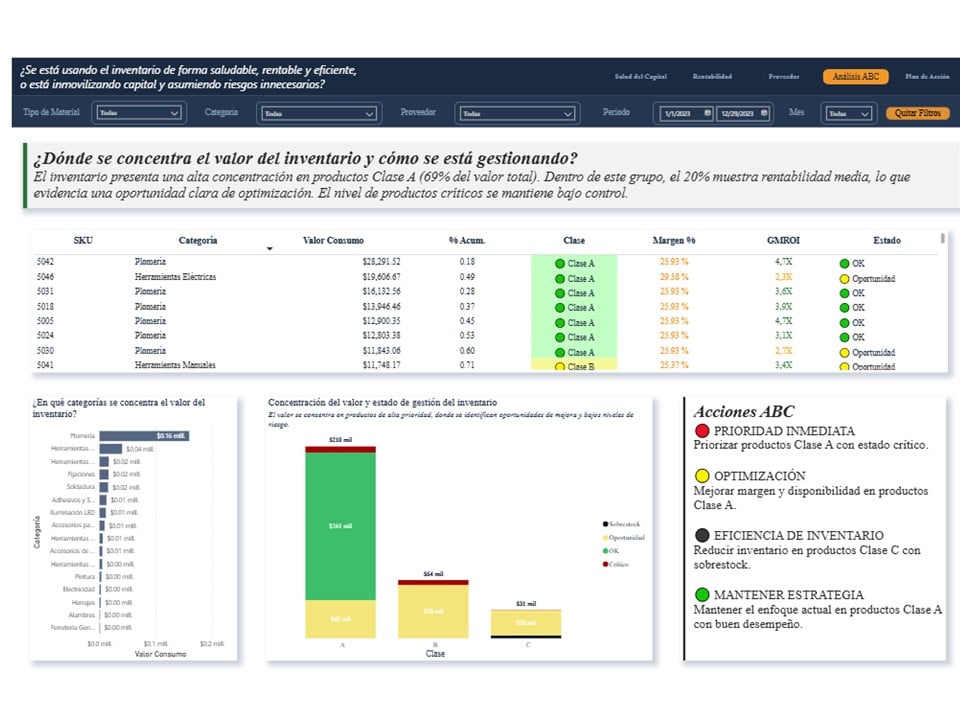Click the yellow Optimización circle icon
960x720 pixels.
pos(702,476)
